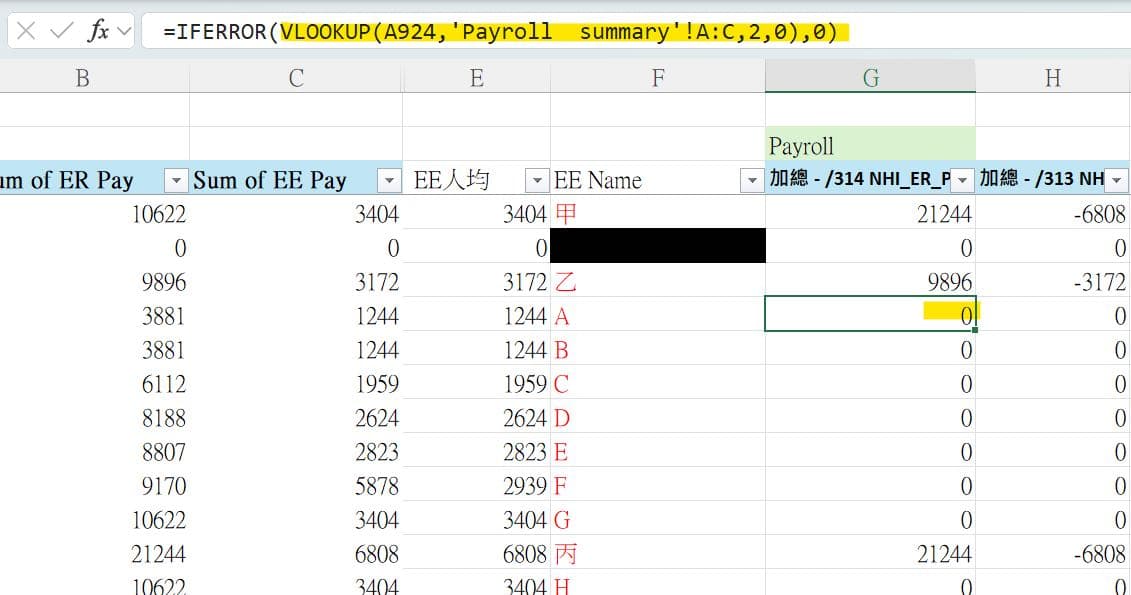The width and height of the screenshot is (1131, 595).
Task: Select column C header
Action: [x=296, y=77]
